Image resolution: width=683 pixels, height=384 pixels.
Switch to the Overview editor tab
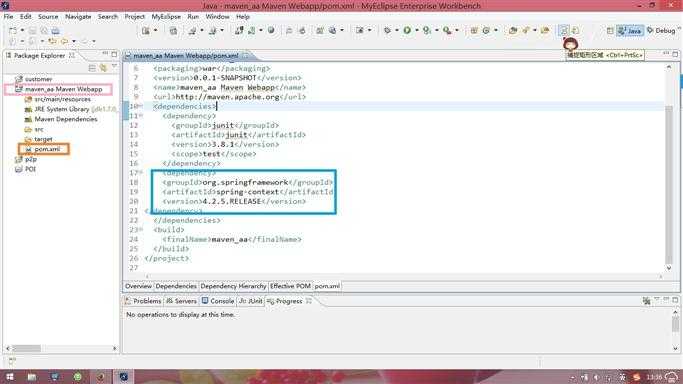pyautogui.click(x=138, y=286)
